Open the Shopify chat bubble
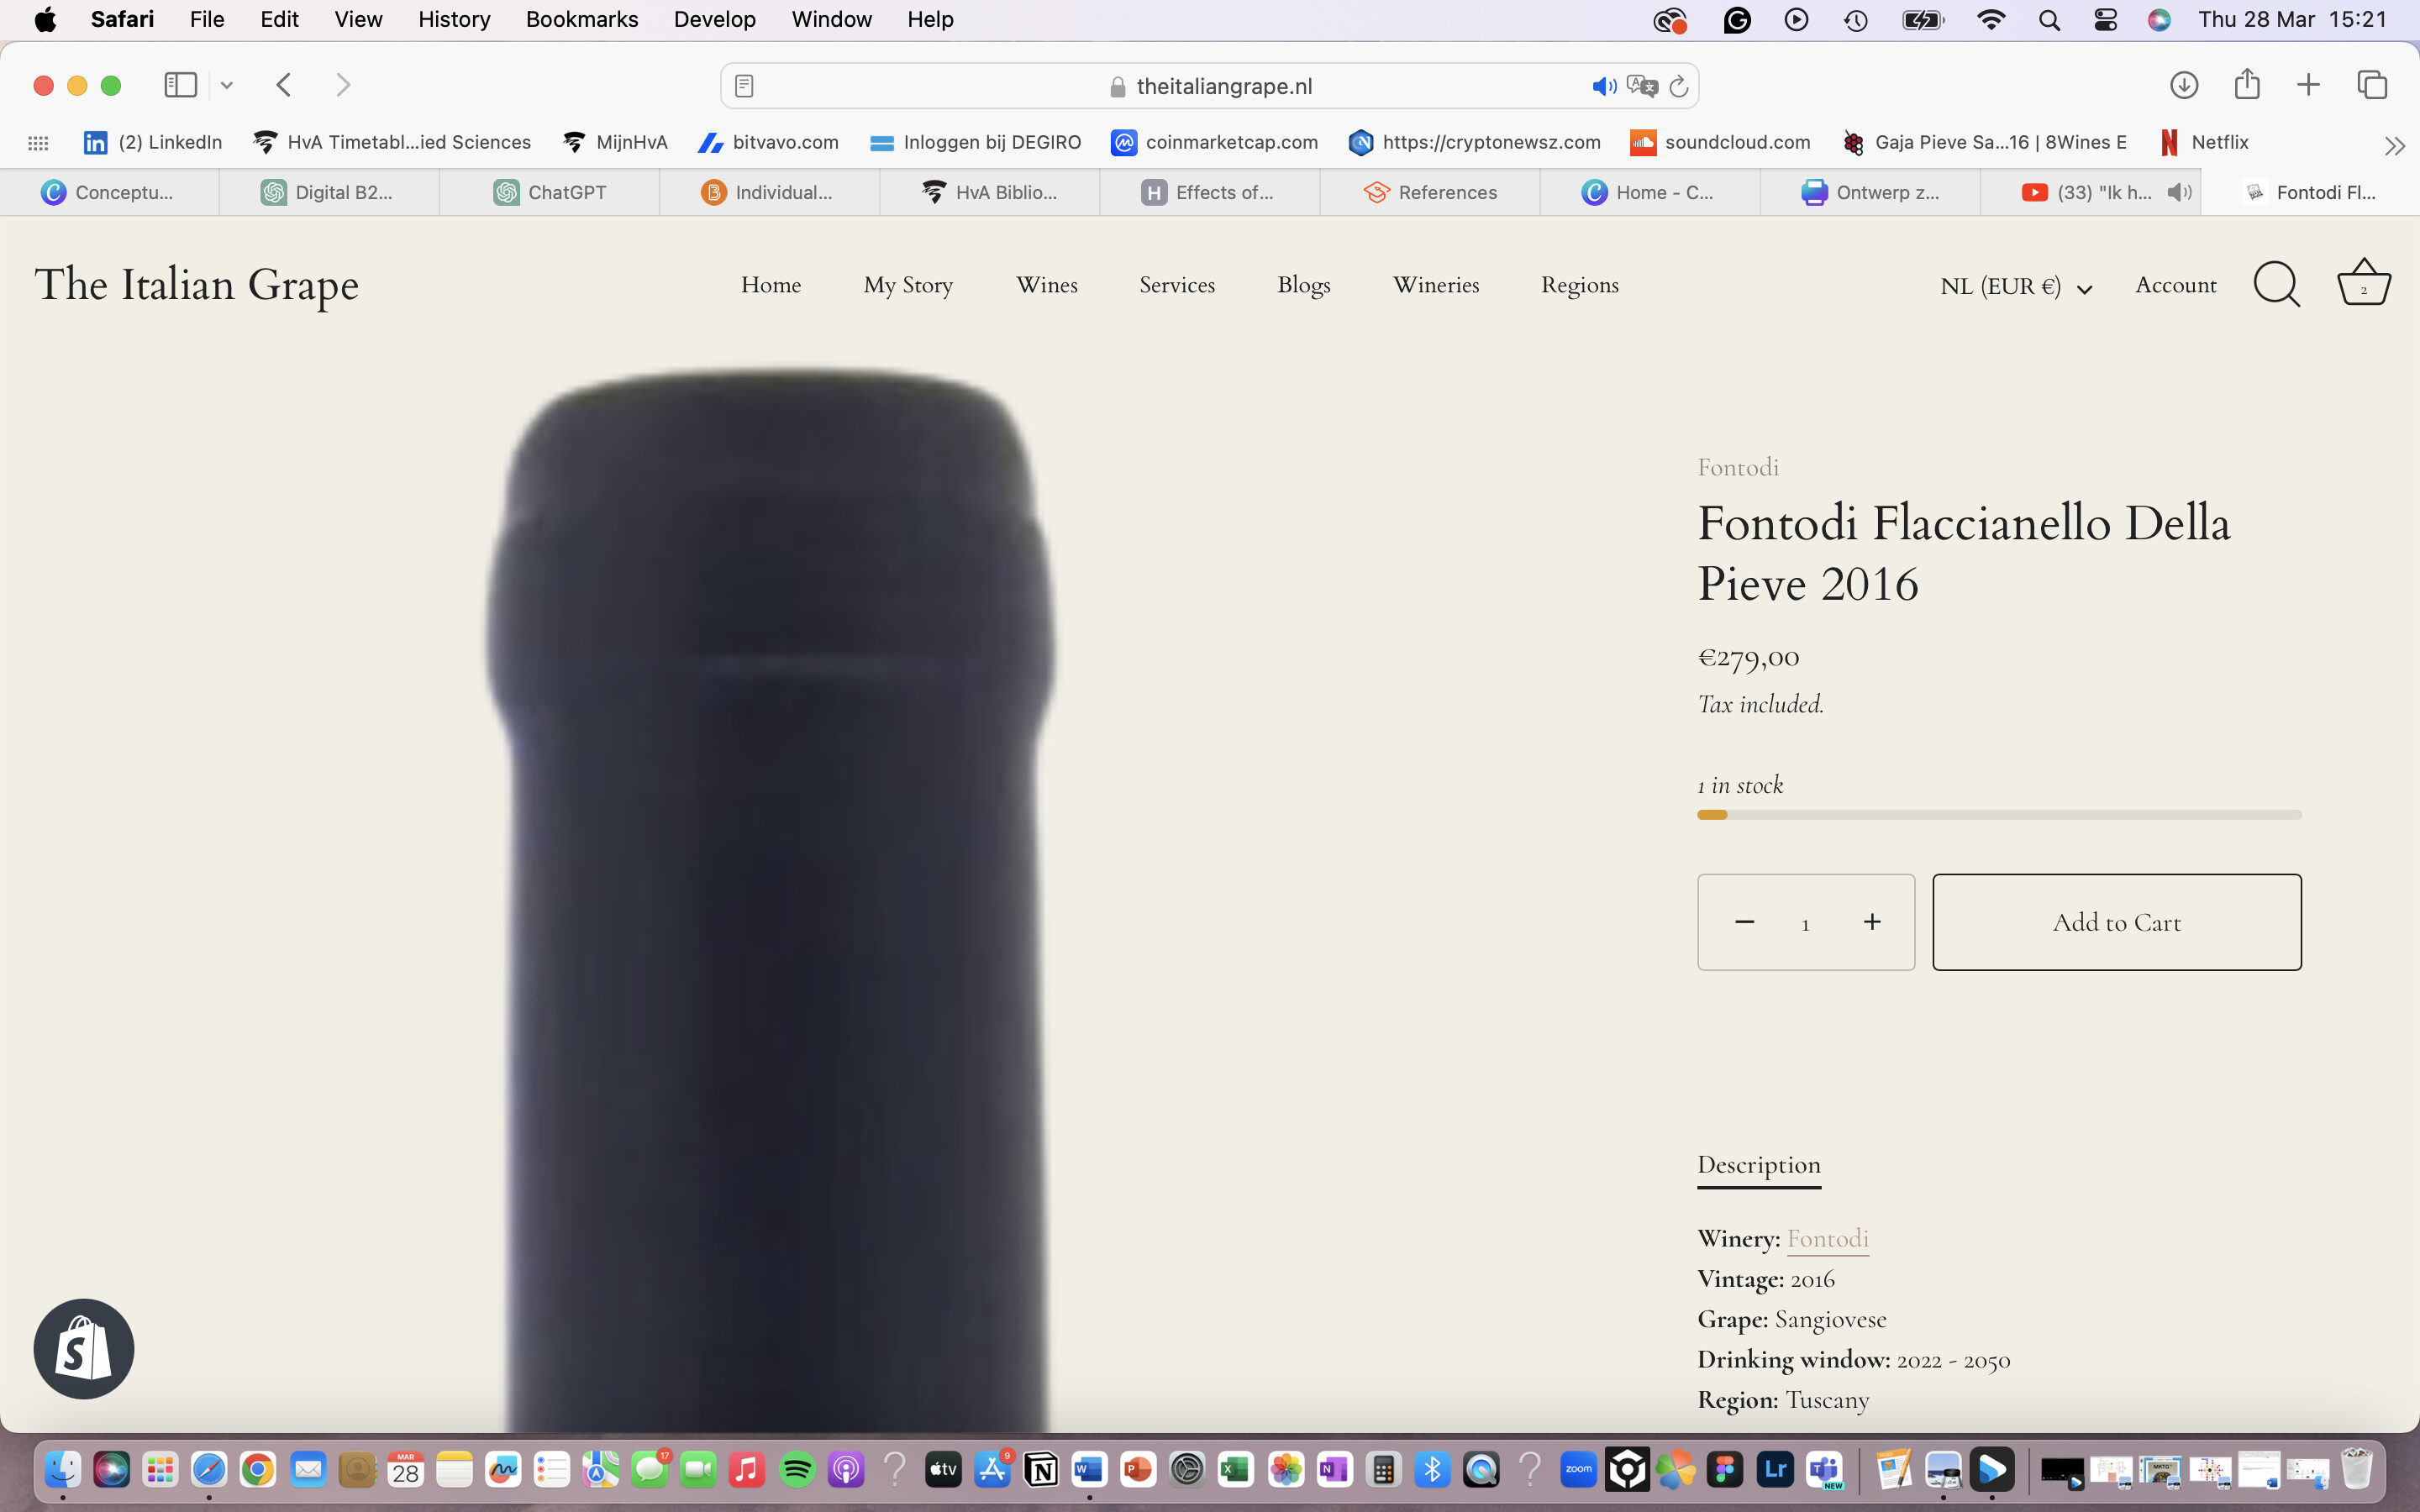 click(x=84, y=1348)
